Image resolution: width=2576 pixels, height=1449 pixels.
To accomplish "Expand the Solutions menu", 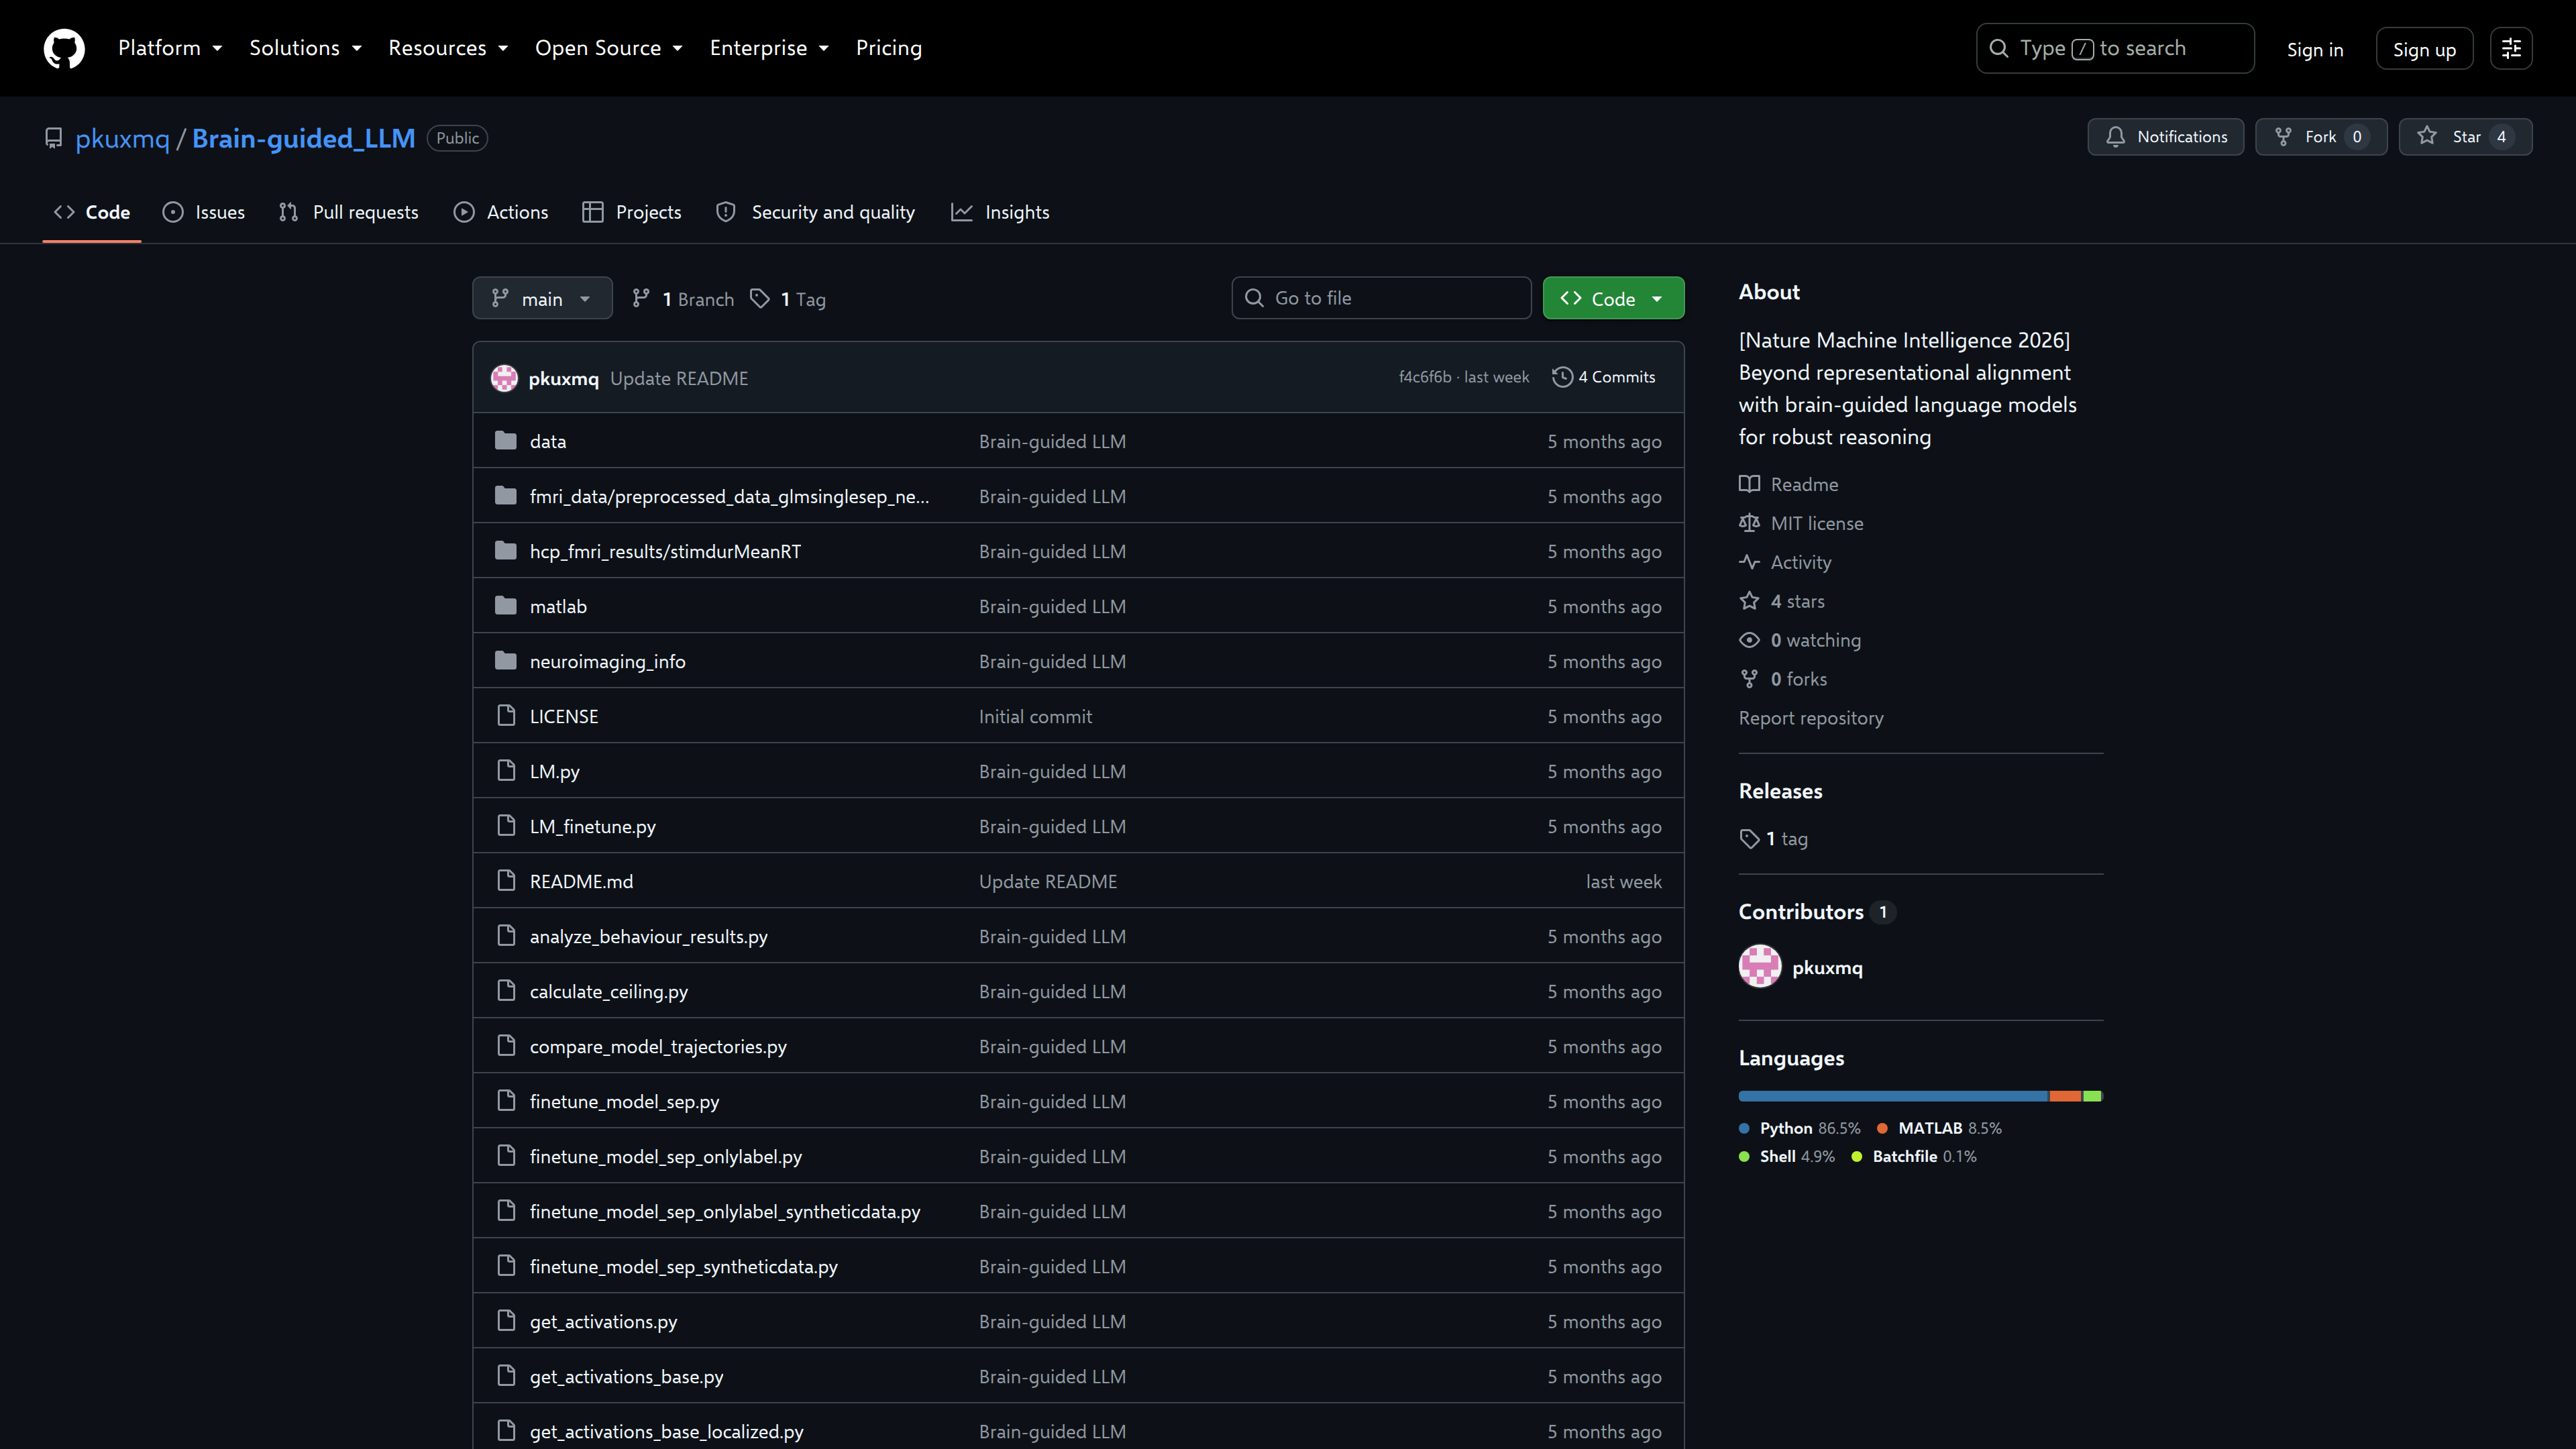I will pos(305,48).
